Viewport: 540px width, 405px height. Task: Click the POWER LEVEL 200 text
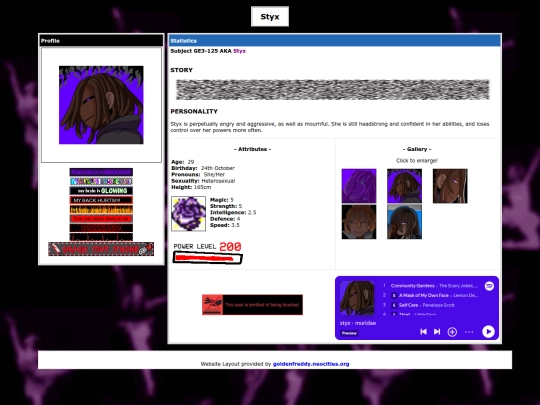(x=208, y=247)
